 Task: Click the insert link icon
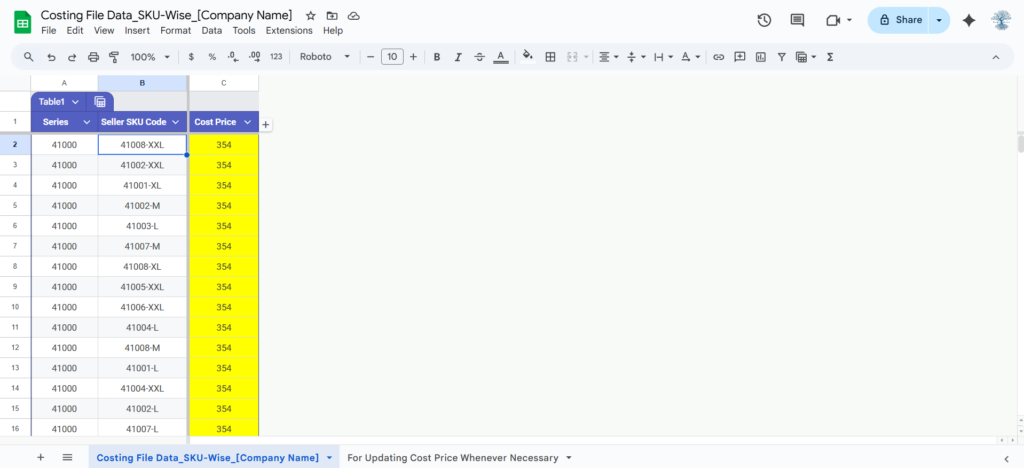[x=718, y=57]
